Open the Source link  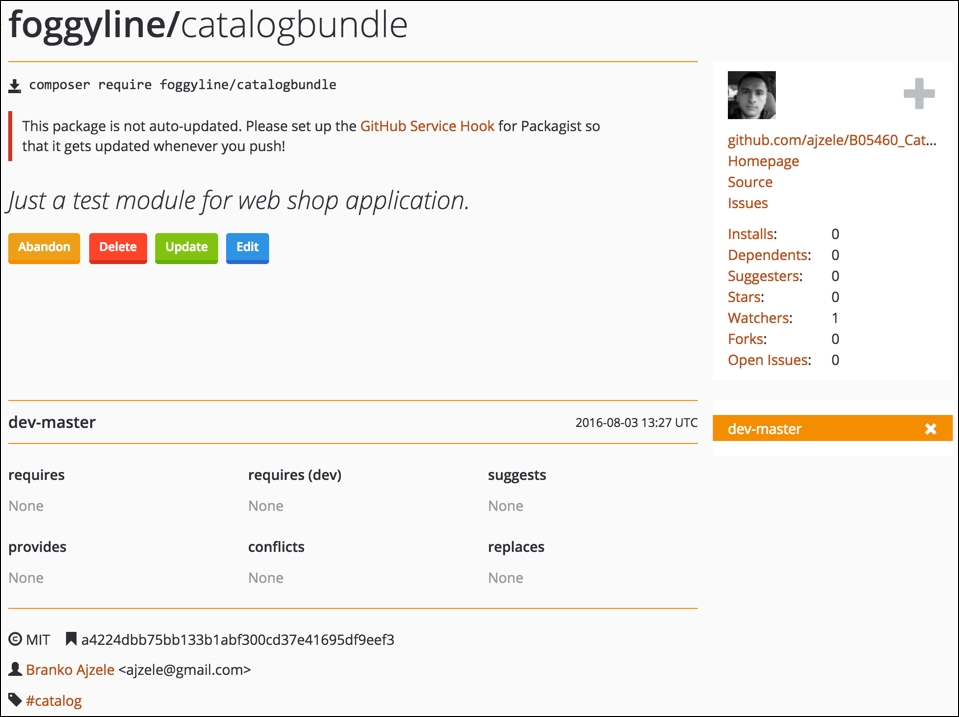point(750,182)
